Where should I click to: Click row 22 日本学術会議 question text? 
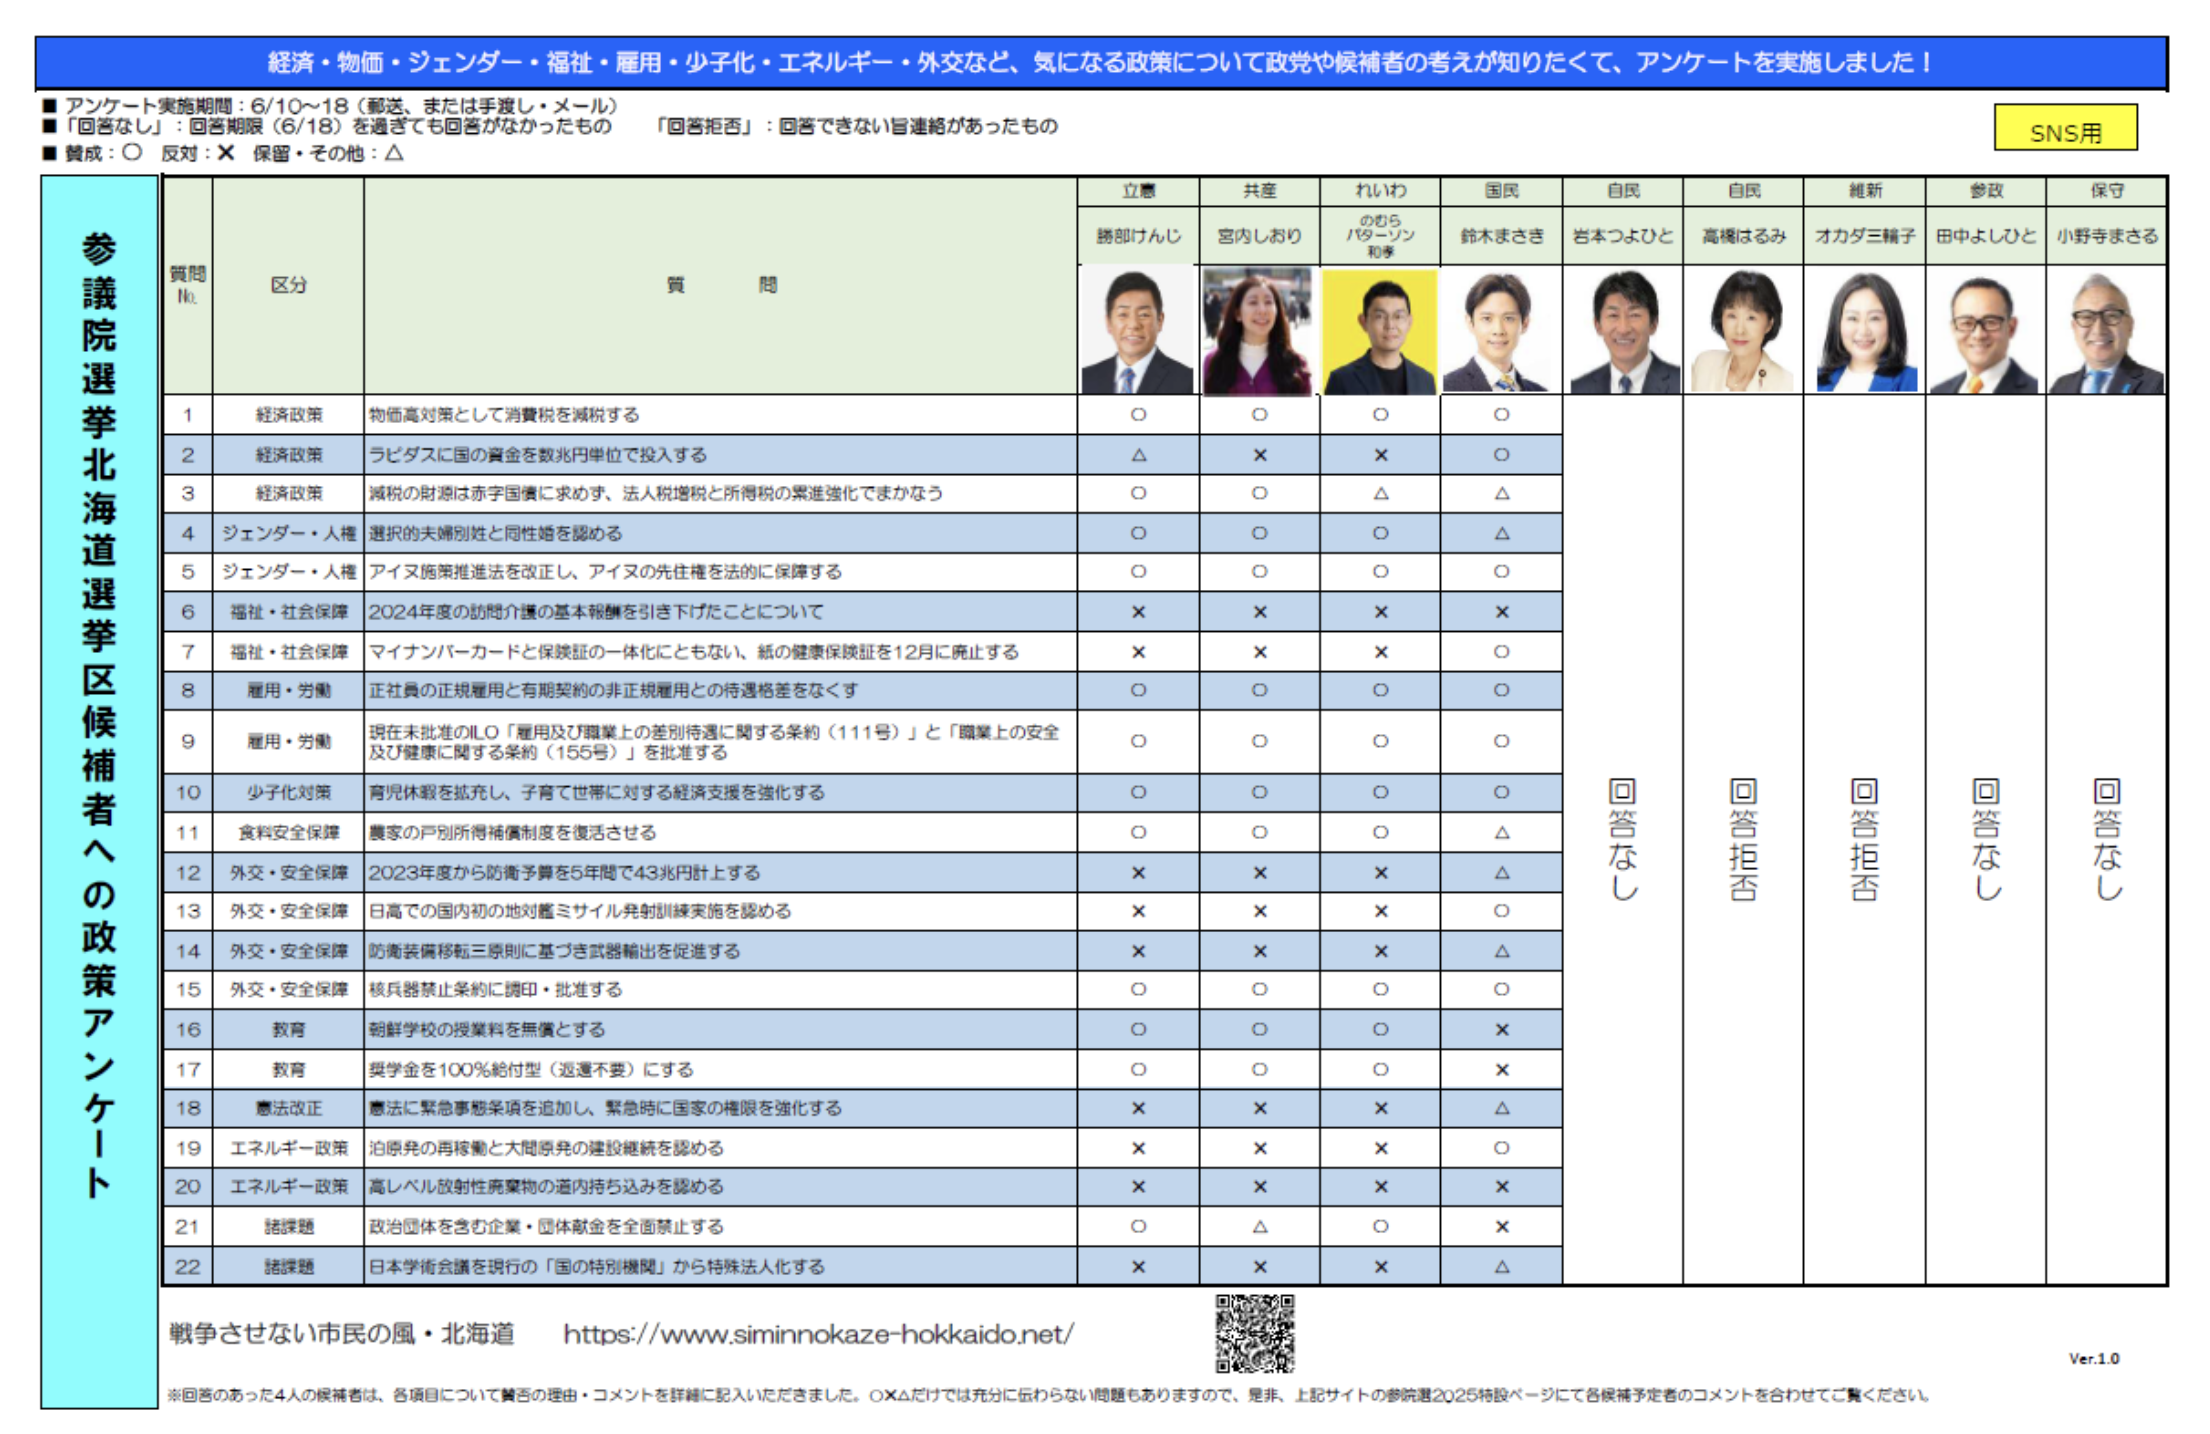click(x=596, y=1267)
